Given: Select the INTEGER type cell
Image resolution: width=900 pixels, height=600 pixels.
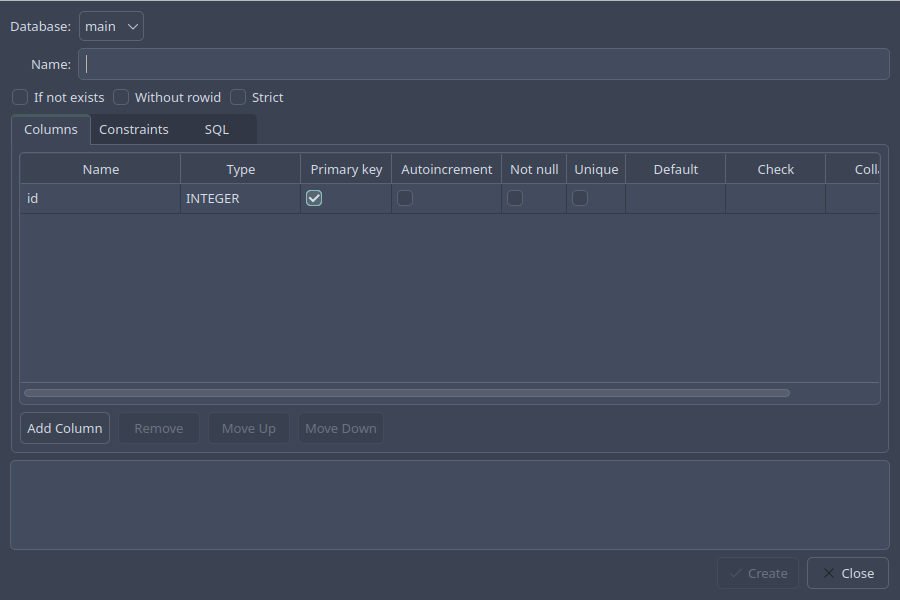Looking at the screenshot, I should click(240, 199).
